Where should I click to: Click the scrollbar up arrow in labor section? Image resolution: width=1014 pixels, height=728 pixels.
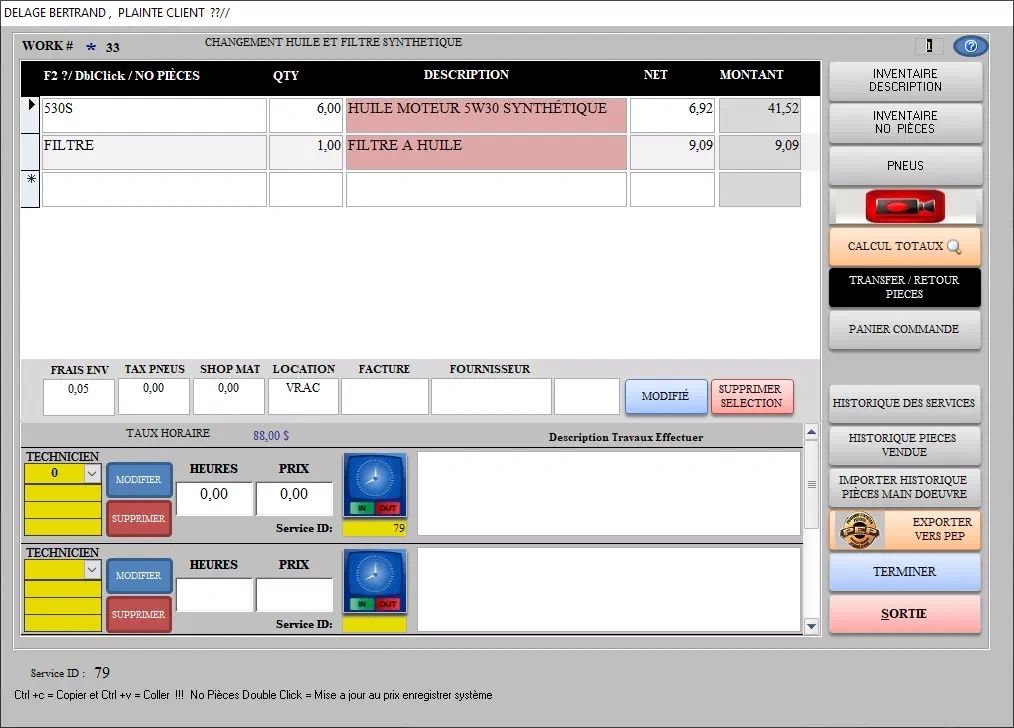(x=812, y=432)
